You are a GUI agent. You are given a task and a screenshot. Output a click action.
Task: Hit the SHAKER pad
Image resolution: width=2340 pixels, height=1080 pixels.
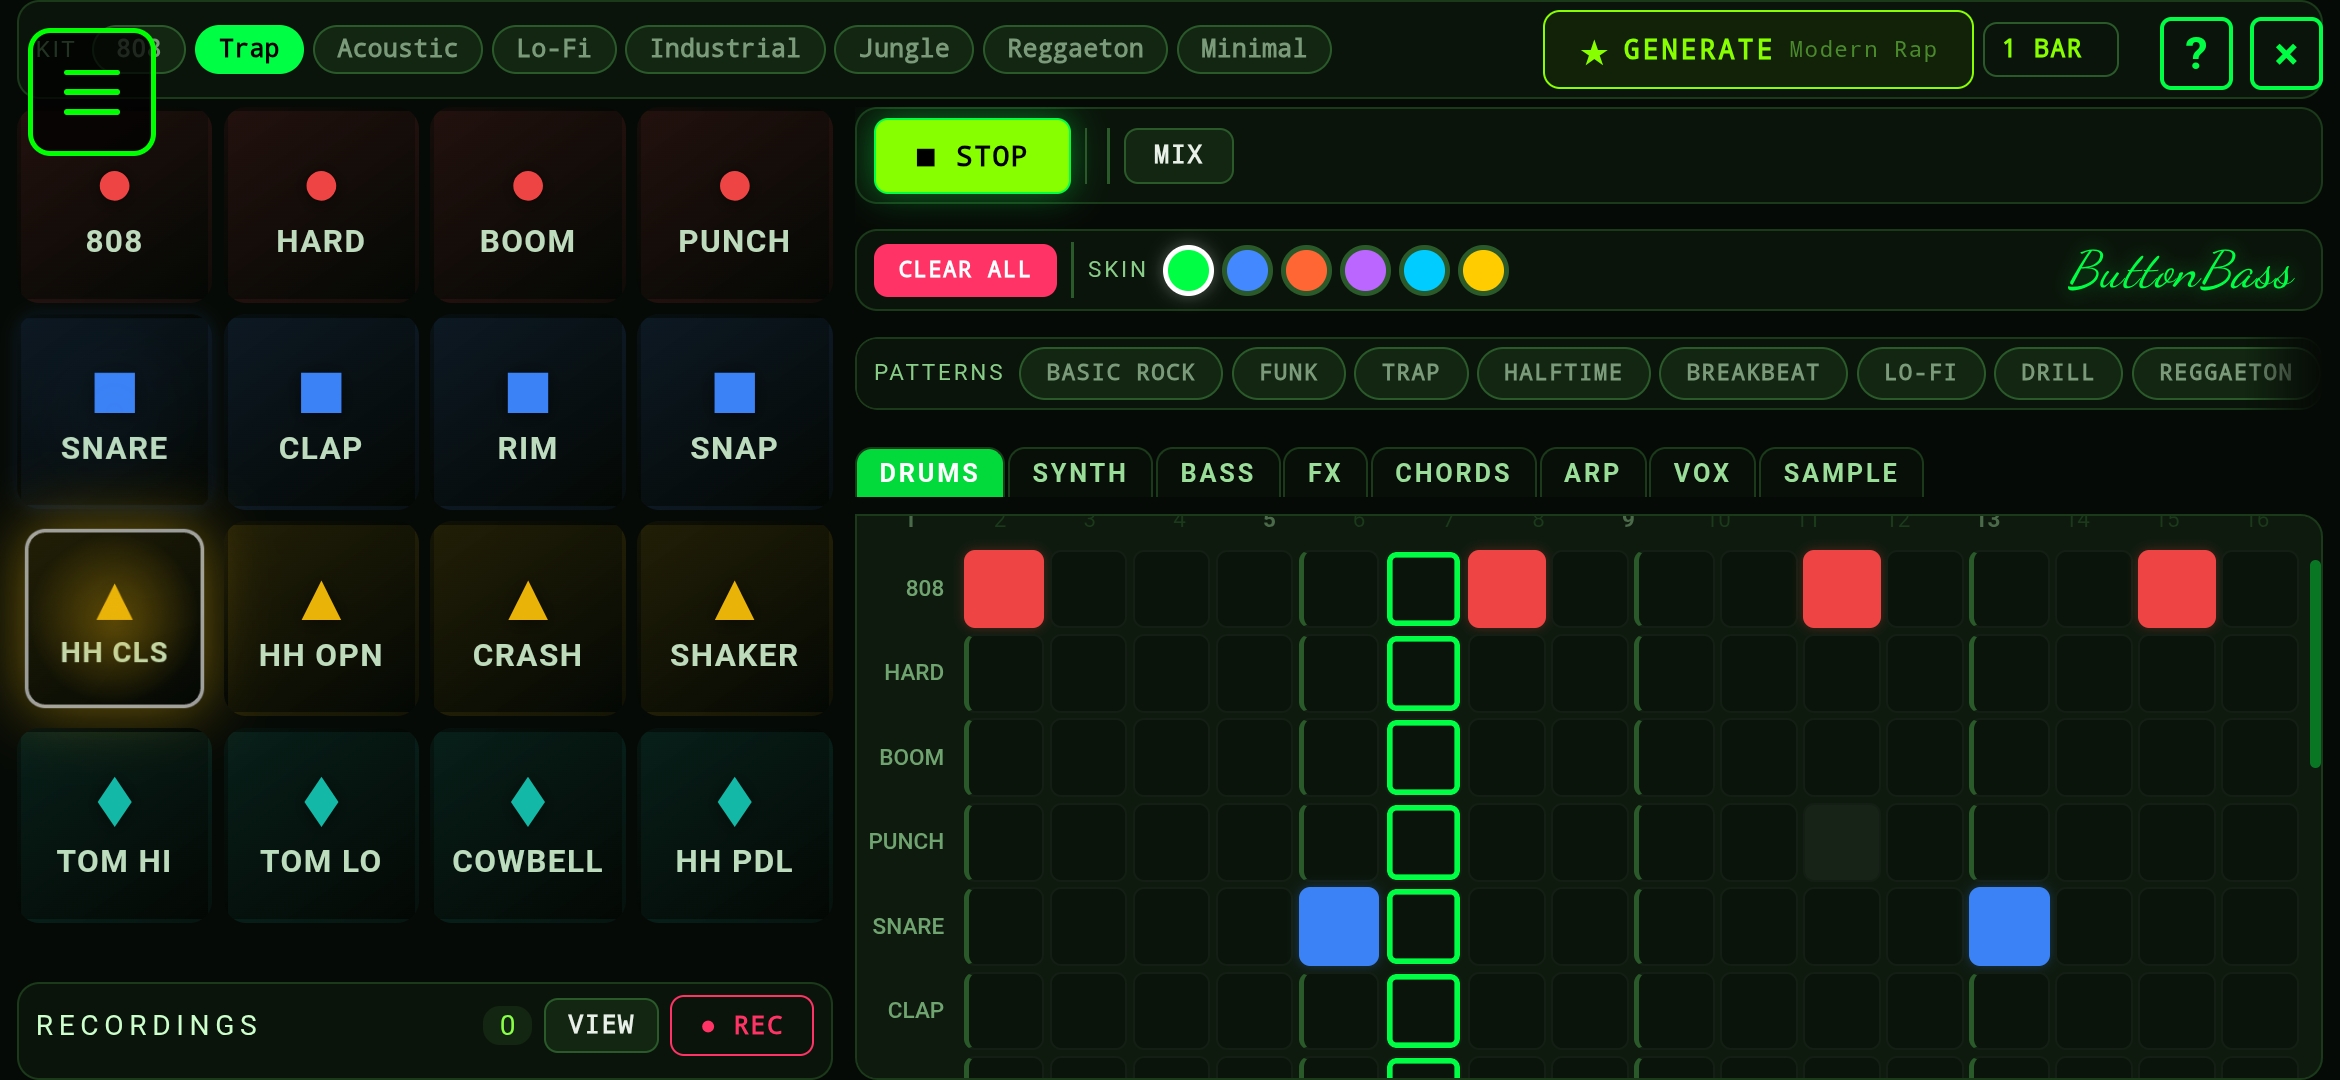click(734, 620)
